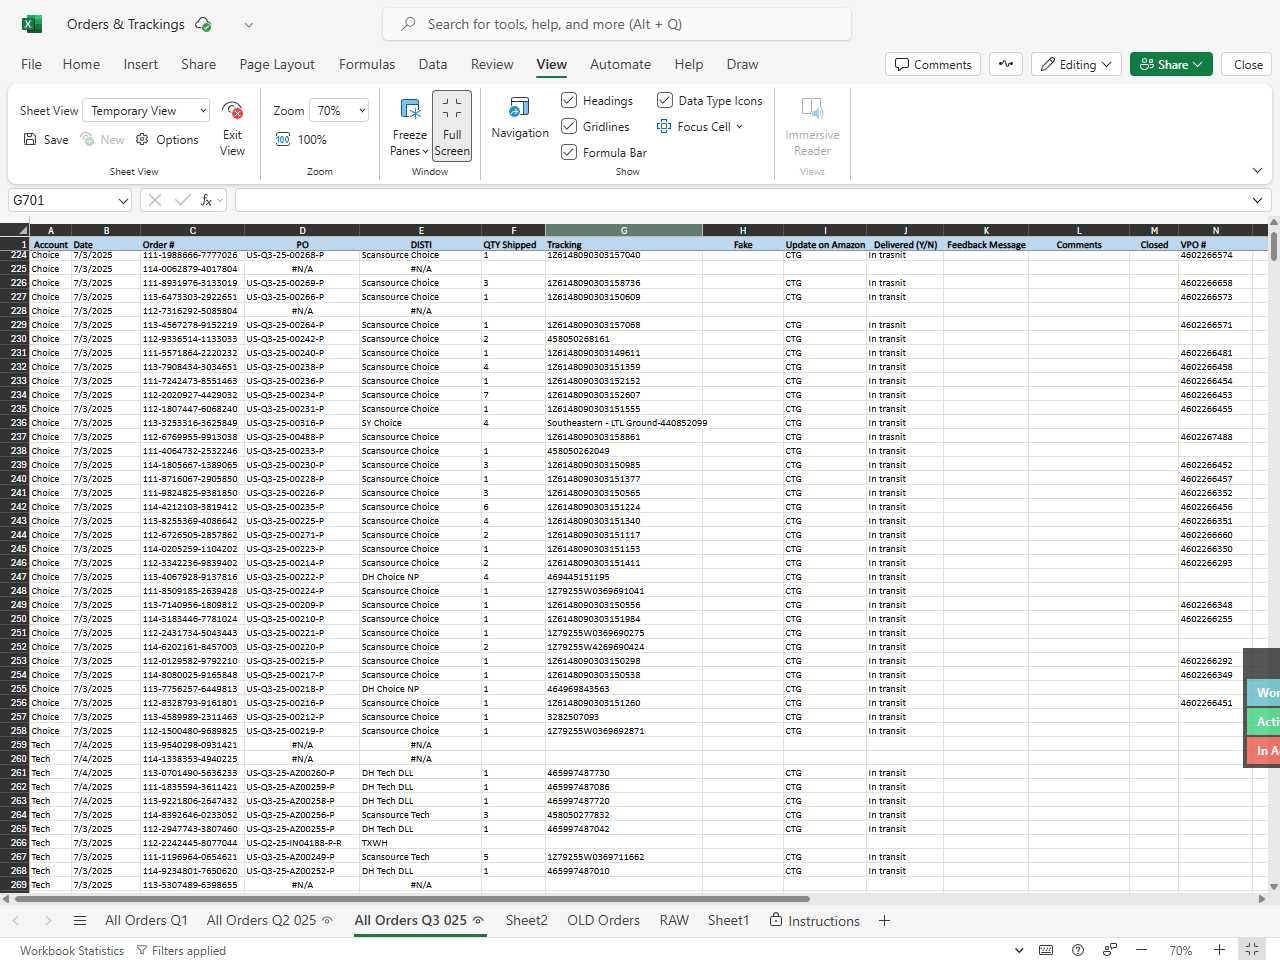1280x960 pixels.
Task: Open the RAW sheet tab
Action: 674,921
